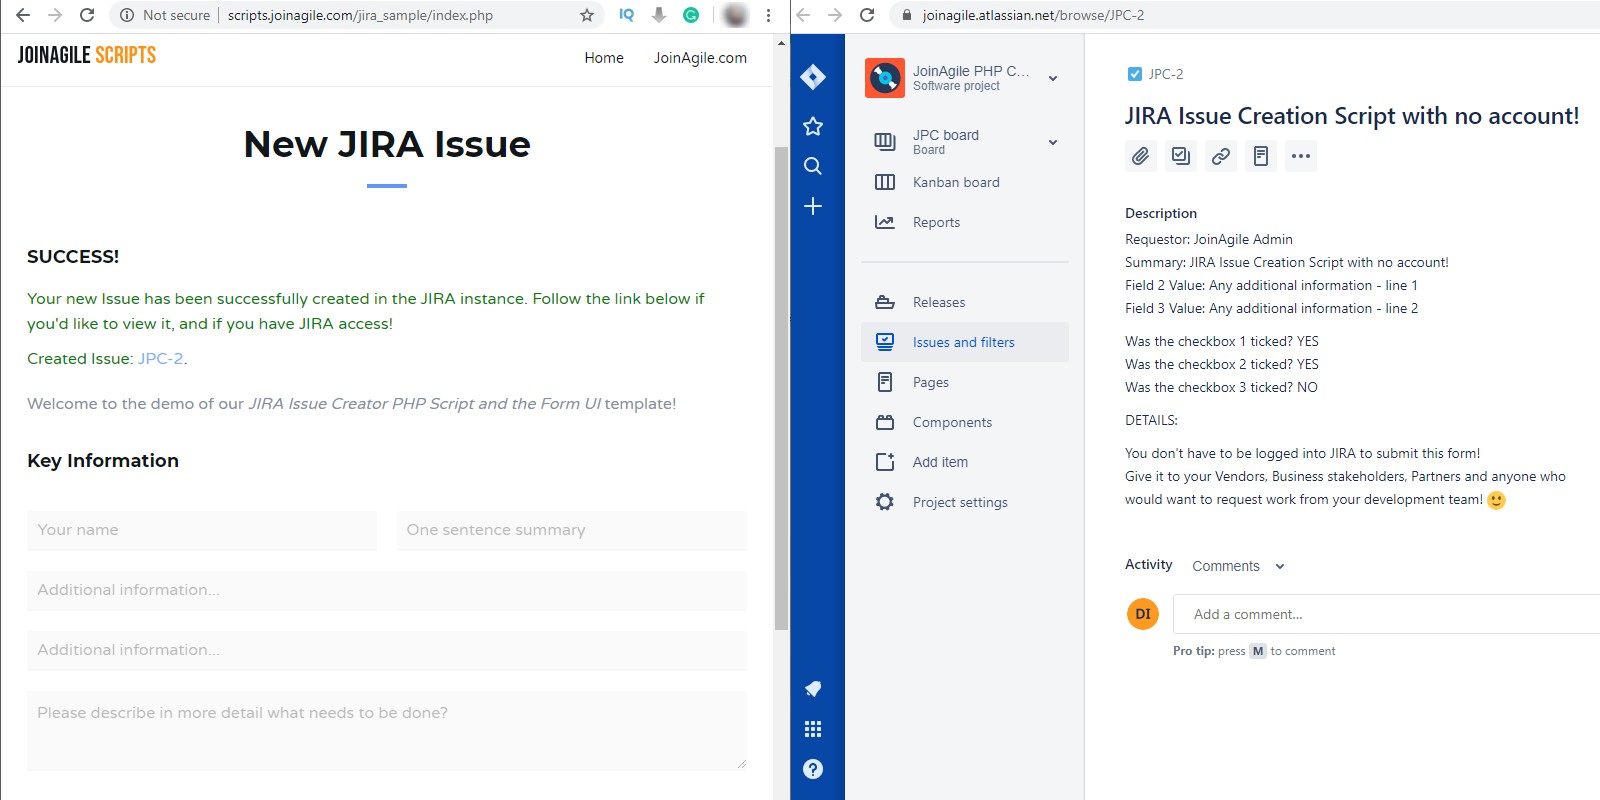Click the Your name input field

tap(202, 530)
